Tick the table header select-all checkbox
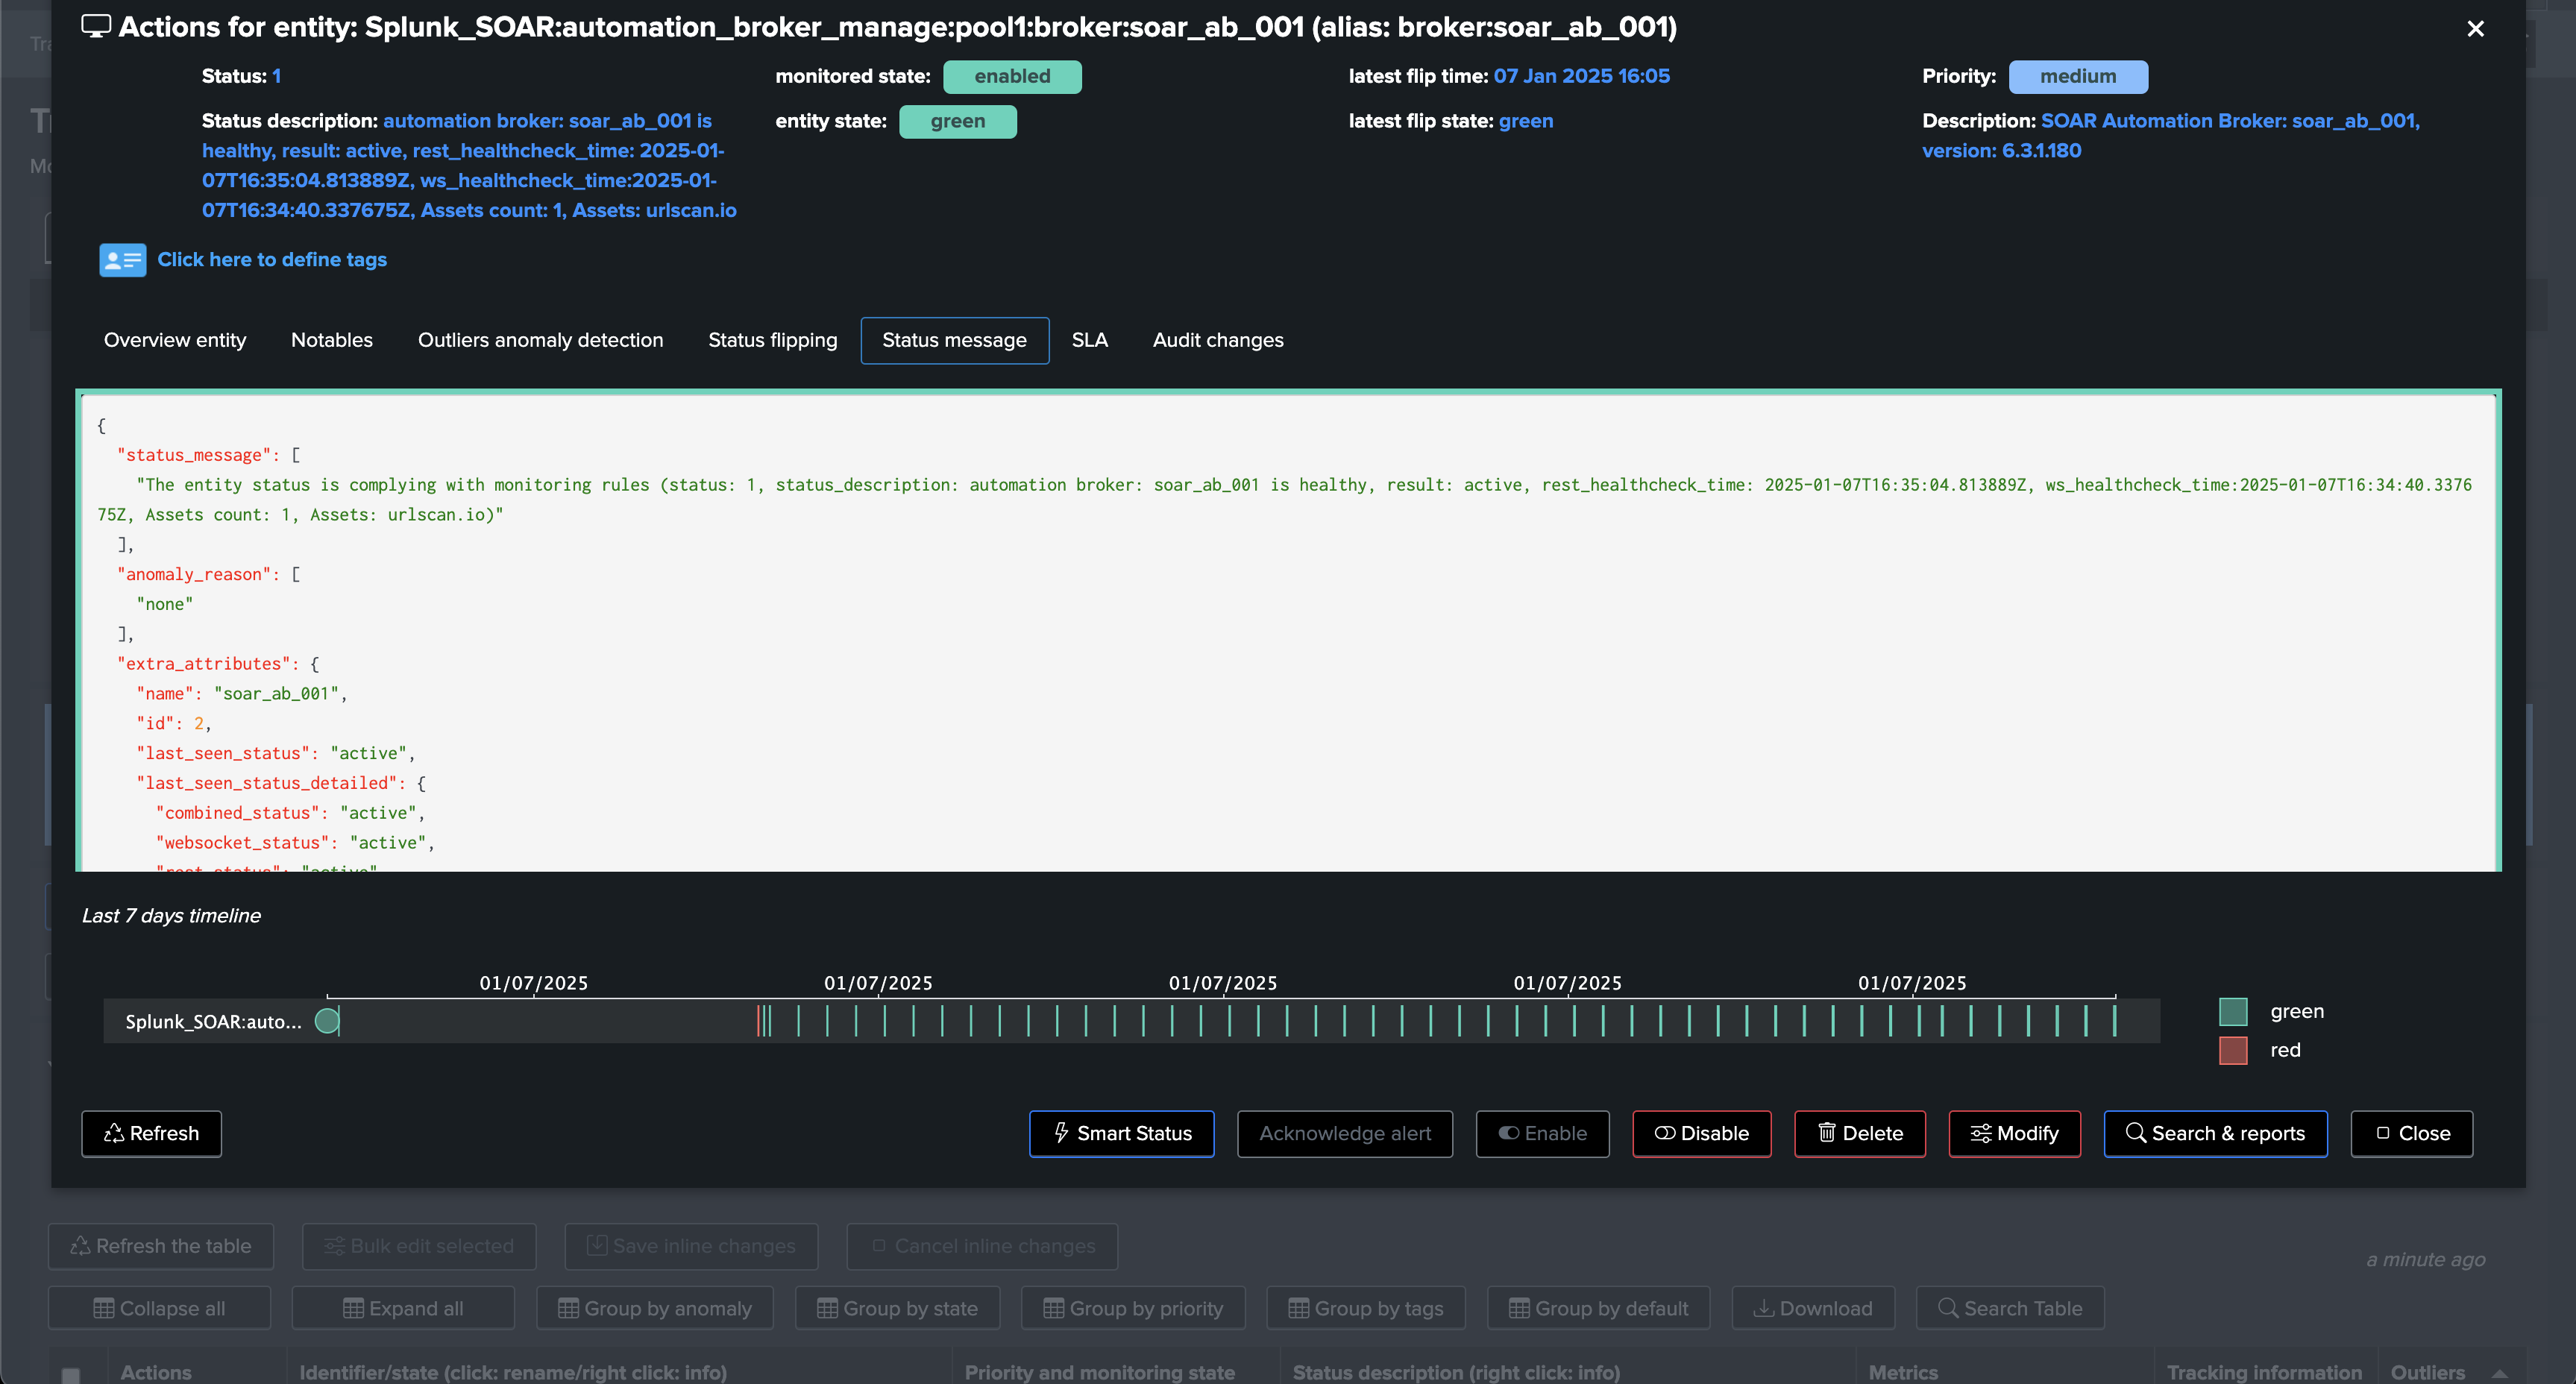 71,1374
